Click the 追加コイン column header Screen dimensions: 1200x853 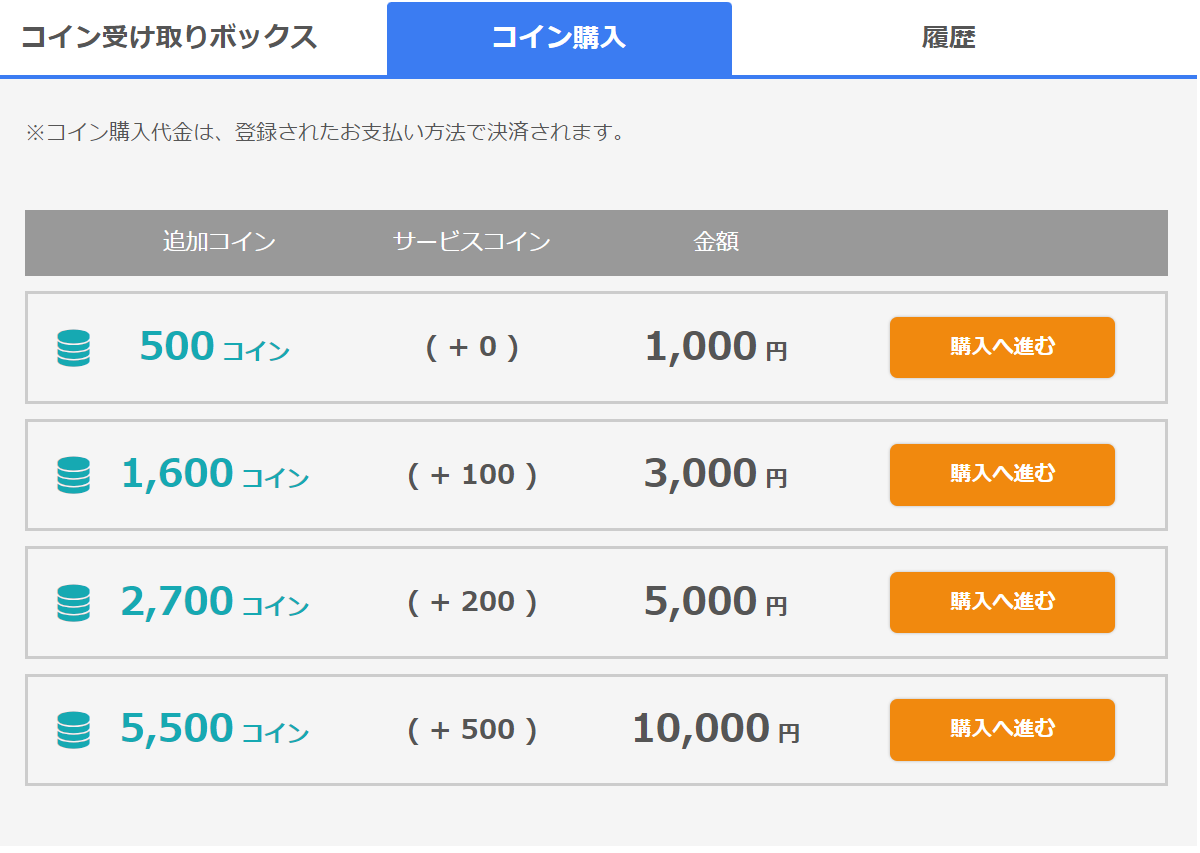click(219, 242)
